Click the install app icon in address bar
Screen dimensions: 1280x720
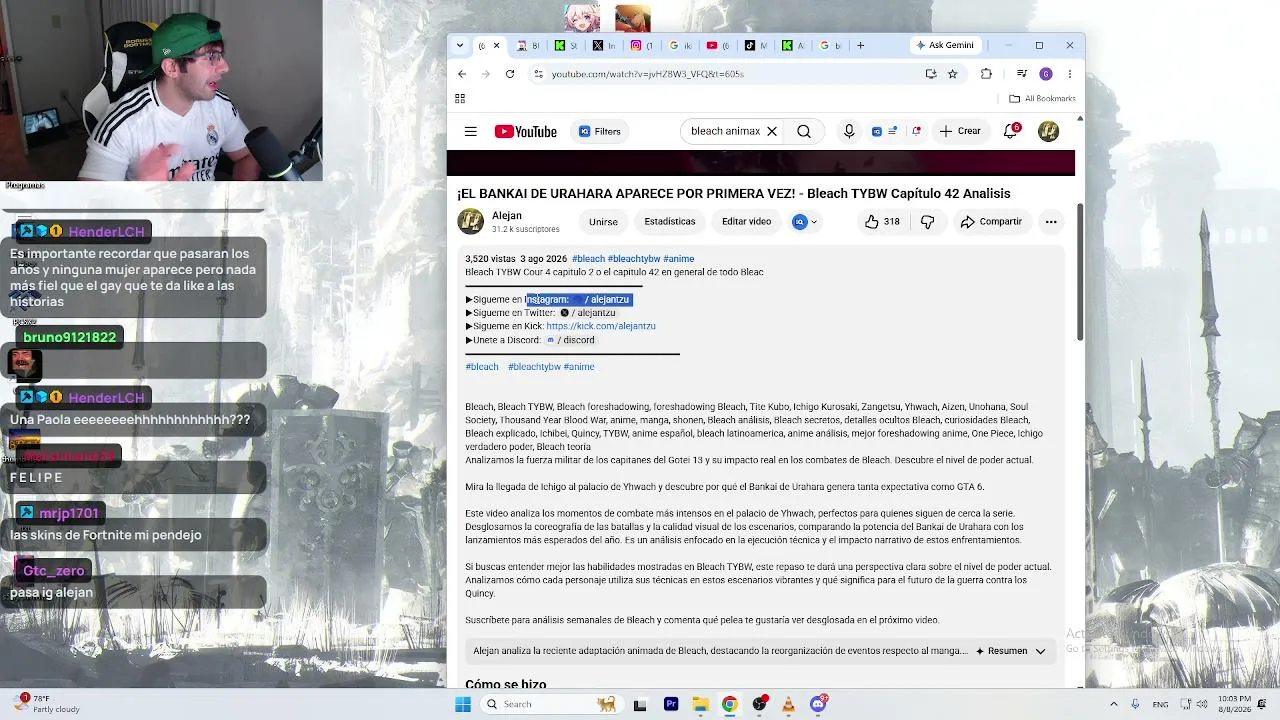coord(931,74)
